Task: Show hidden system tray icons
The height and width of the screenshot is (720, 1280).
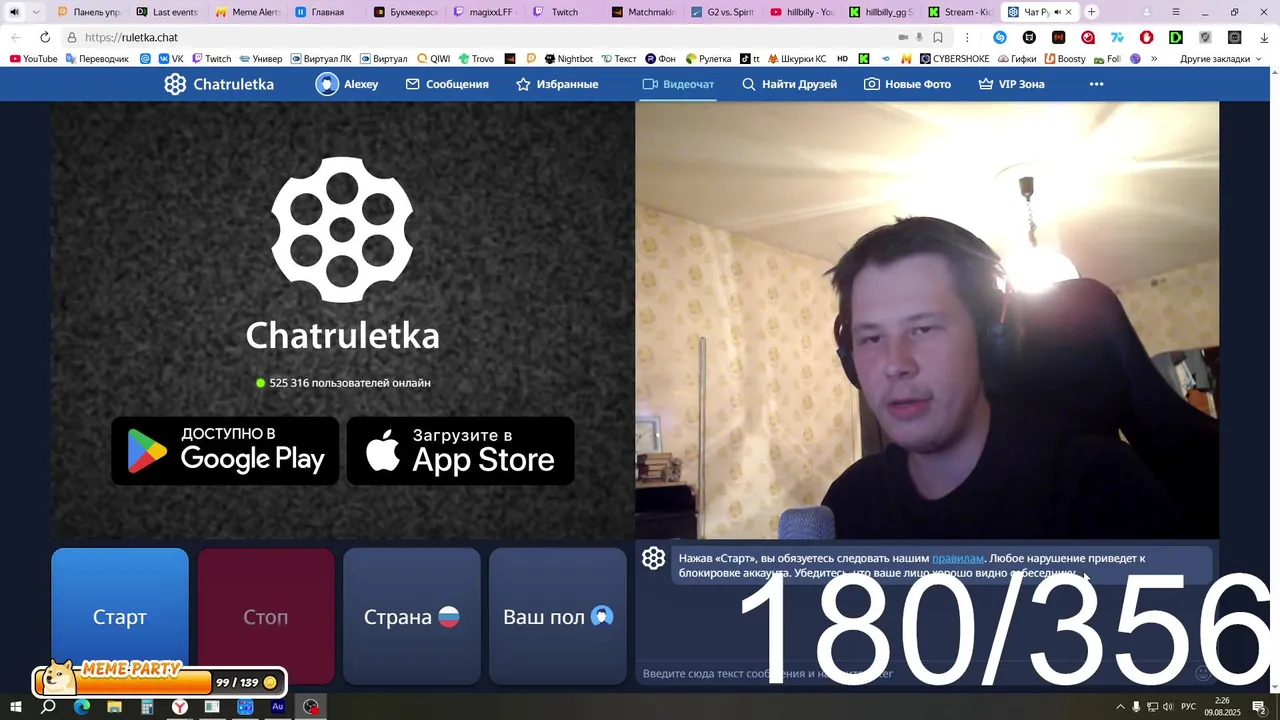Action: tap(1120, 707)
